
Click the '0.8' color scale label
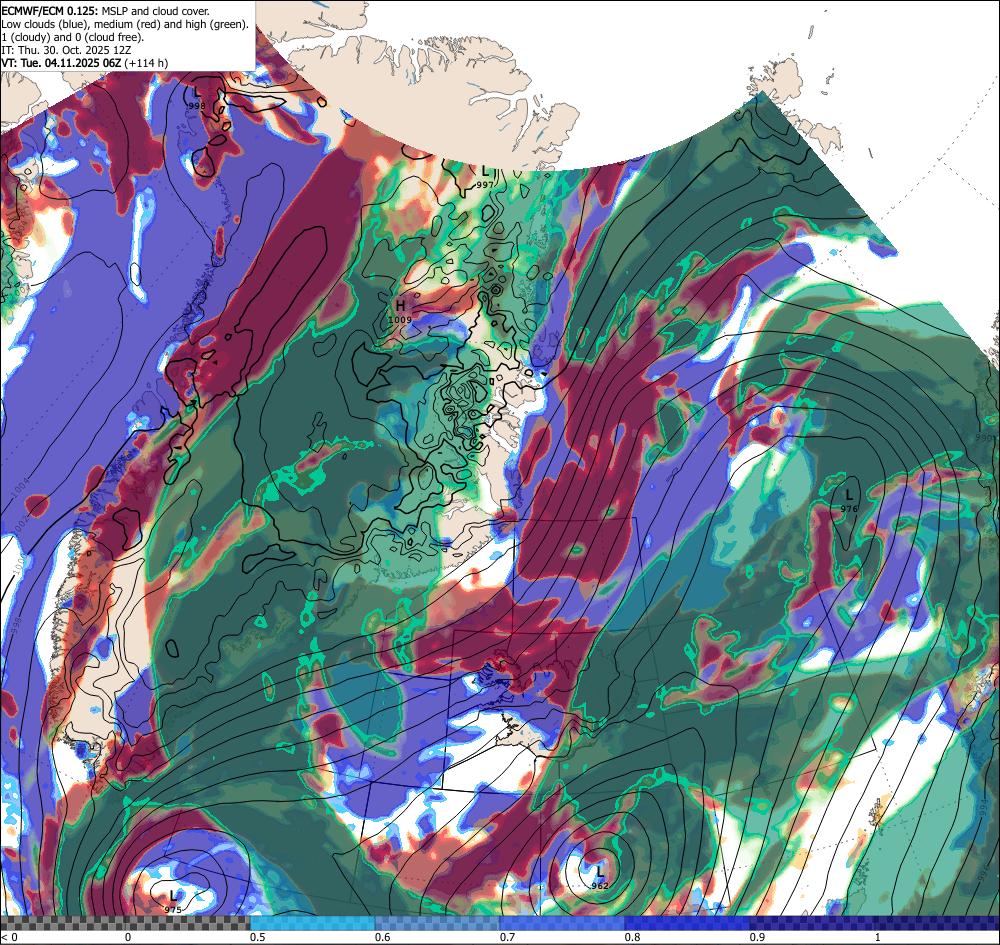pos(632,937)
